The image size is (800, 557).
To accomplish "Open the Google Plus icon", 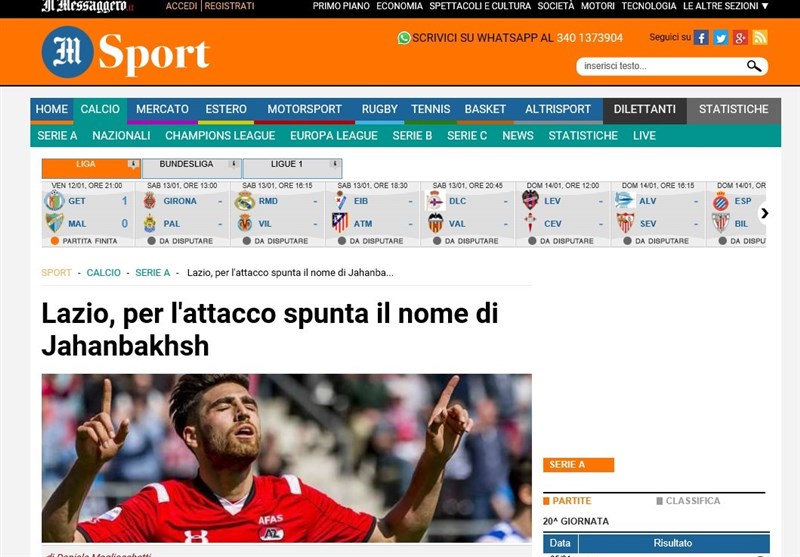I will (740, 37).
